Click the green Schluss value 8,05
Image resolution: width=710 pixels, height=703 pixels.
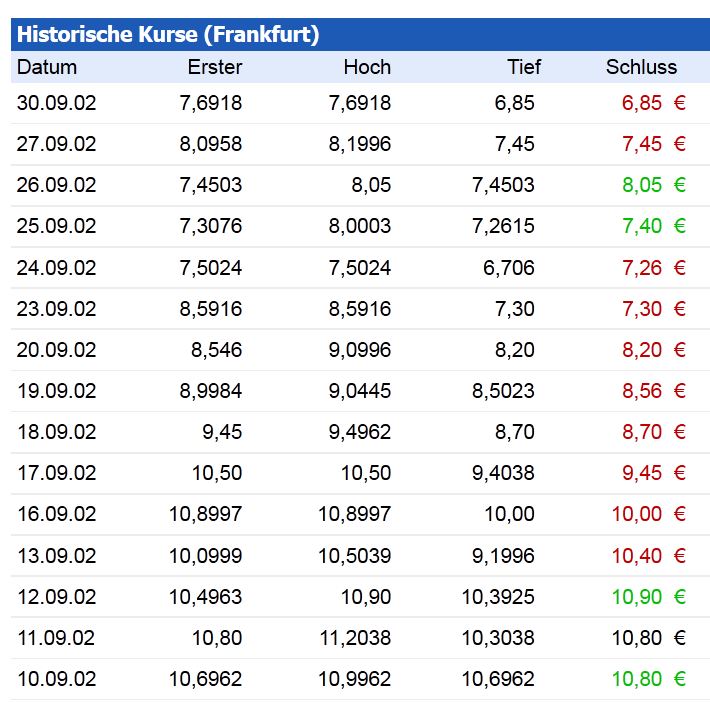(642, 185)
